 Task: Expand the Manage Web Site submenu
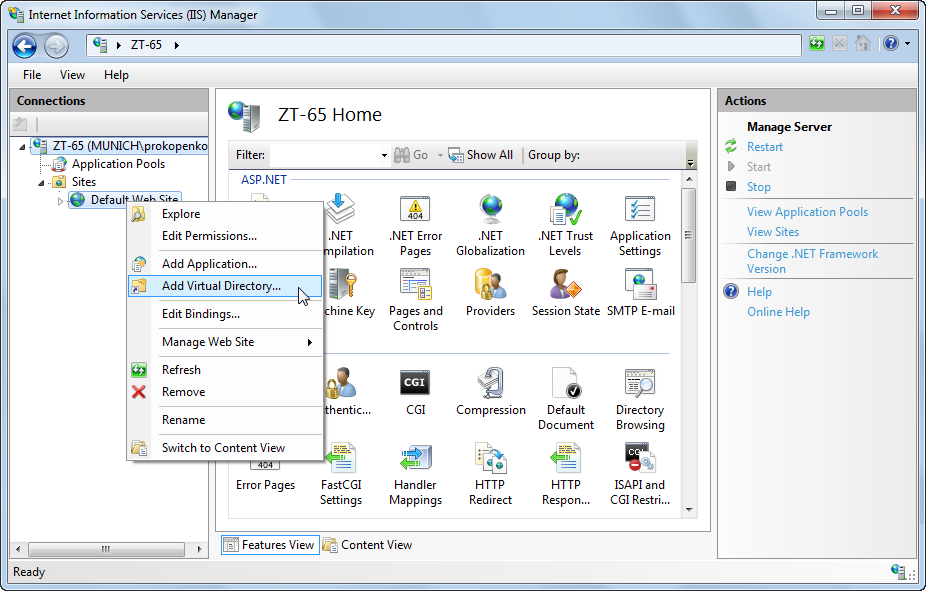pyautogui.click(x=225, y=342)
